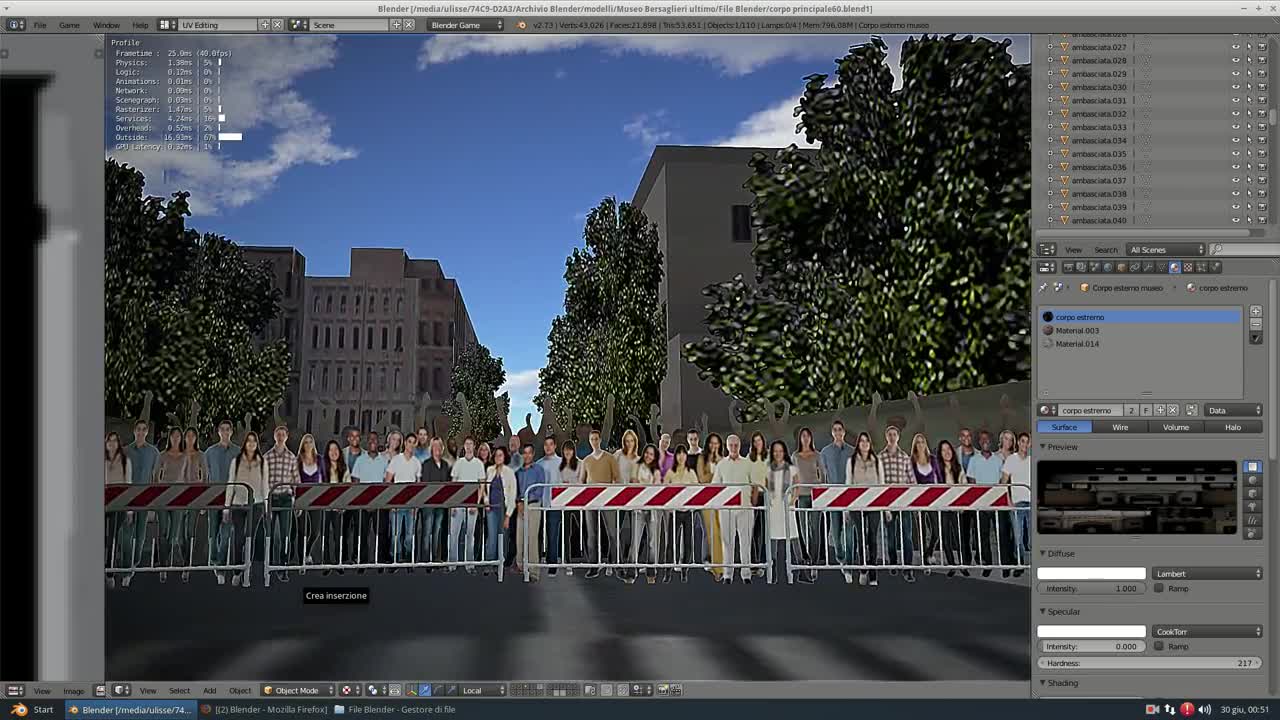The image size is (1280, 720).
Task: Enable the Specular Ramp checkbox
Action: pyautogui.click(x=1159, y=646)
